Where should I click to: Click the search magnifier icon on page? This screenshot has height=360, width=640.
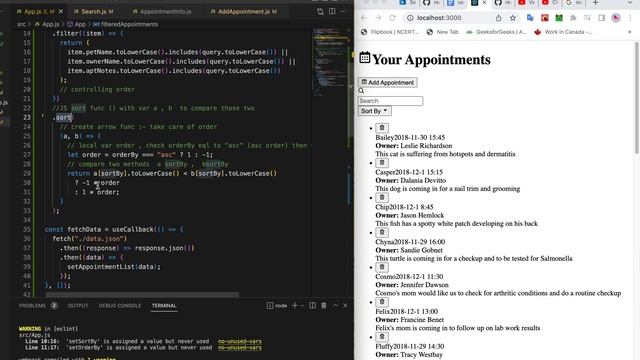[361, 91]
